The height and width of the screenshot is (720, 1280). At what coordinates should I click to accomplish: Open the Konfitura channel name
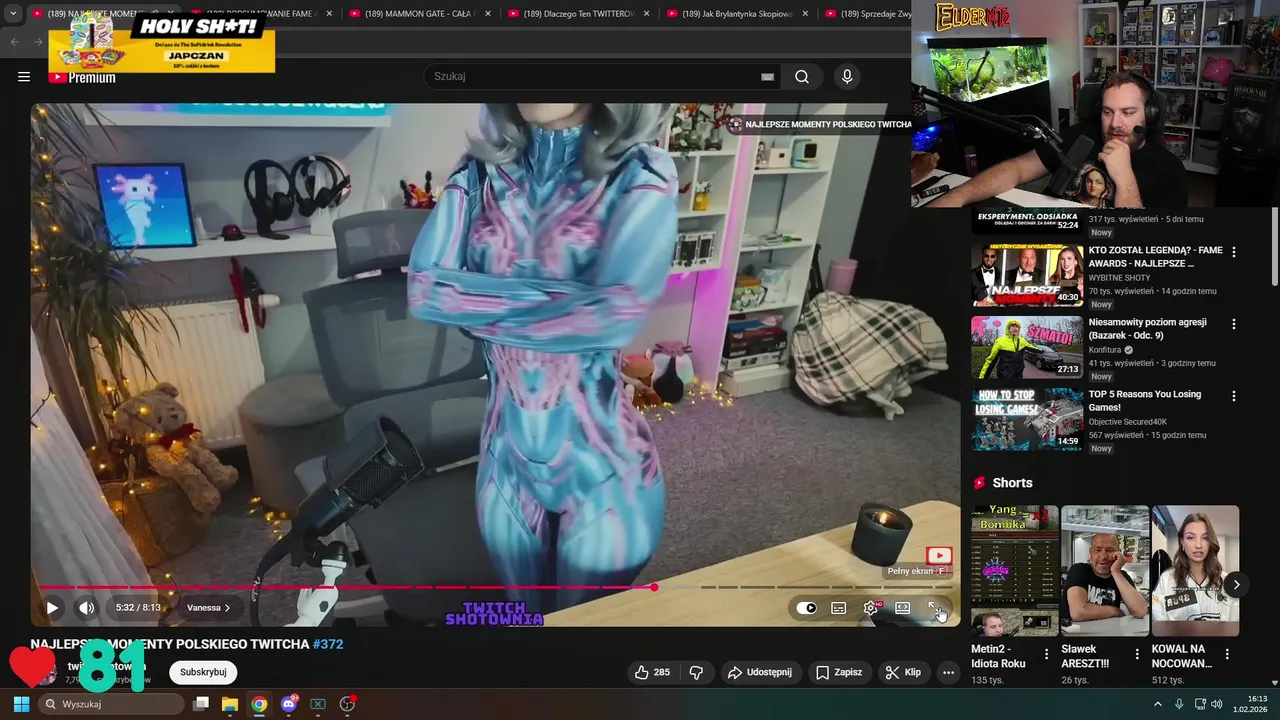point(1106,350)
